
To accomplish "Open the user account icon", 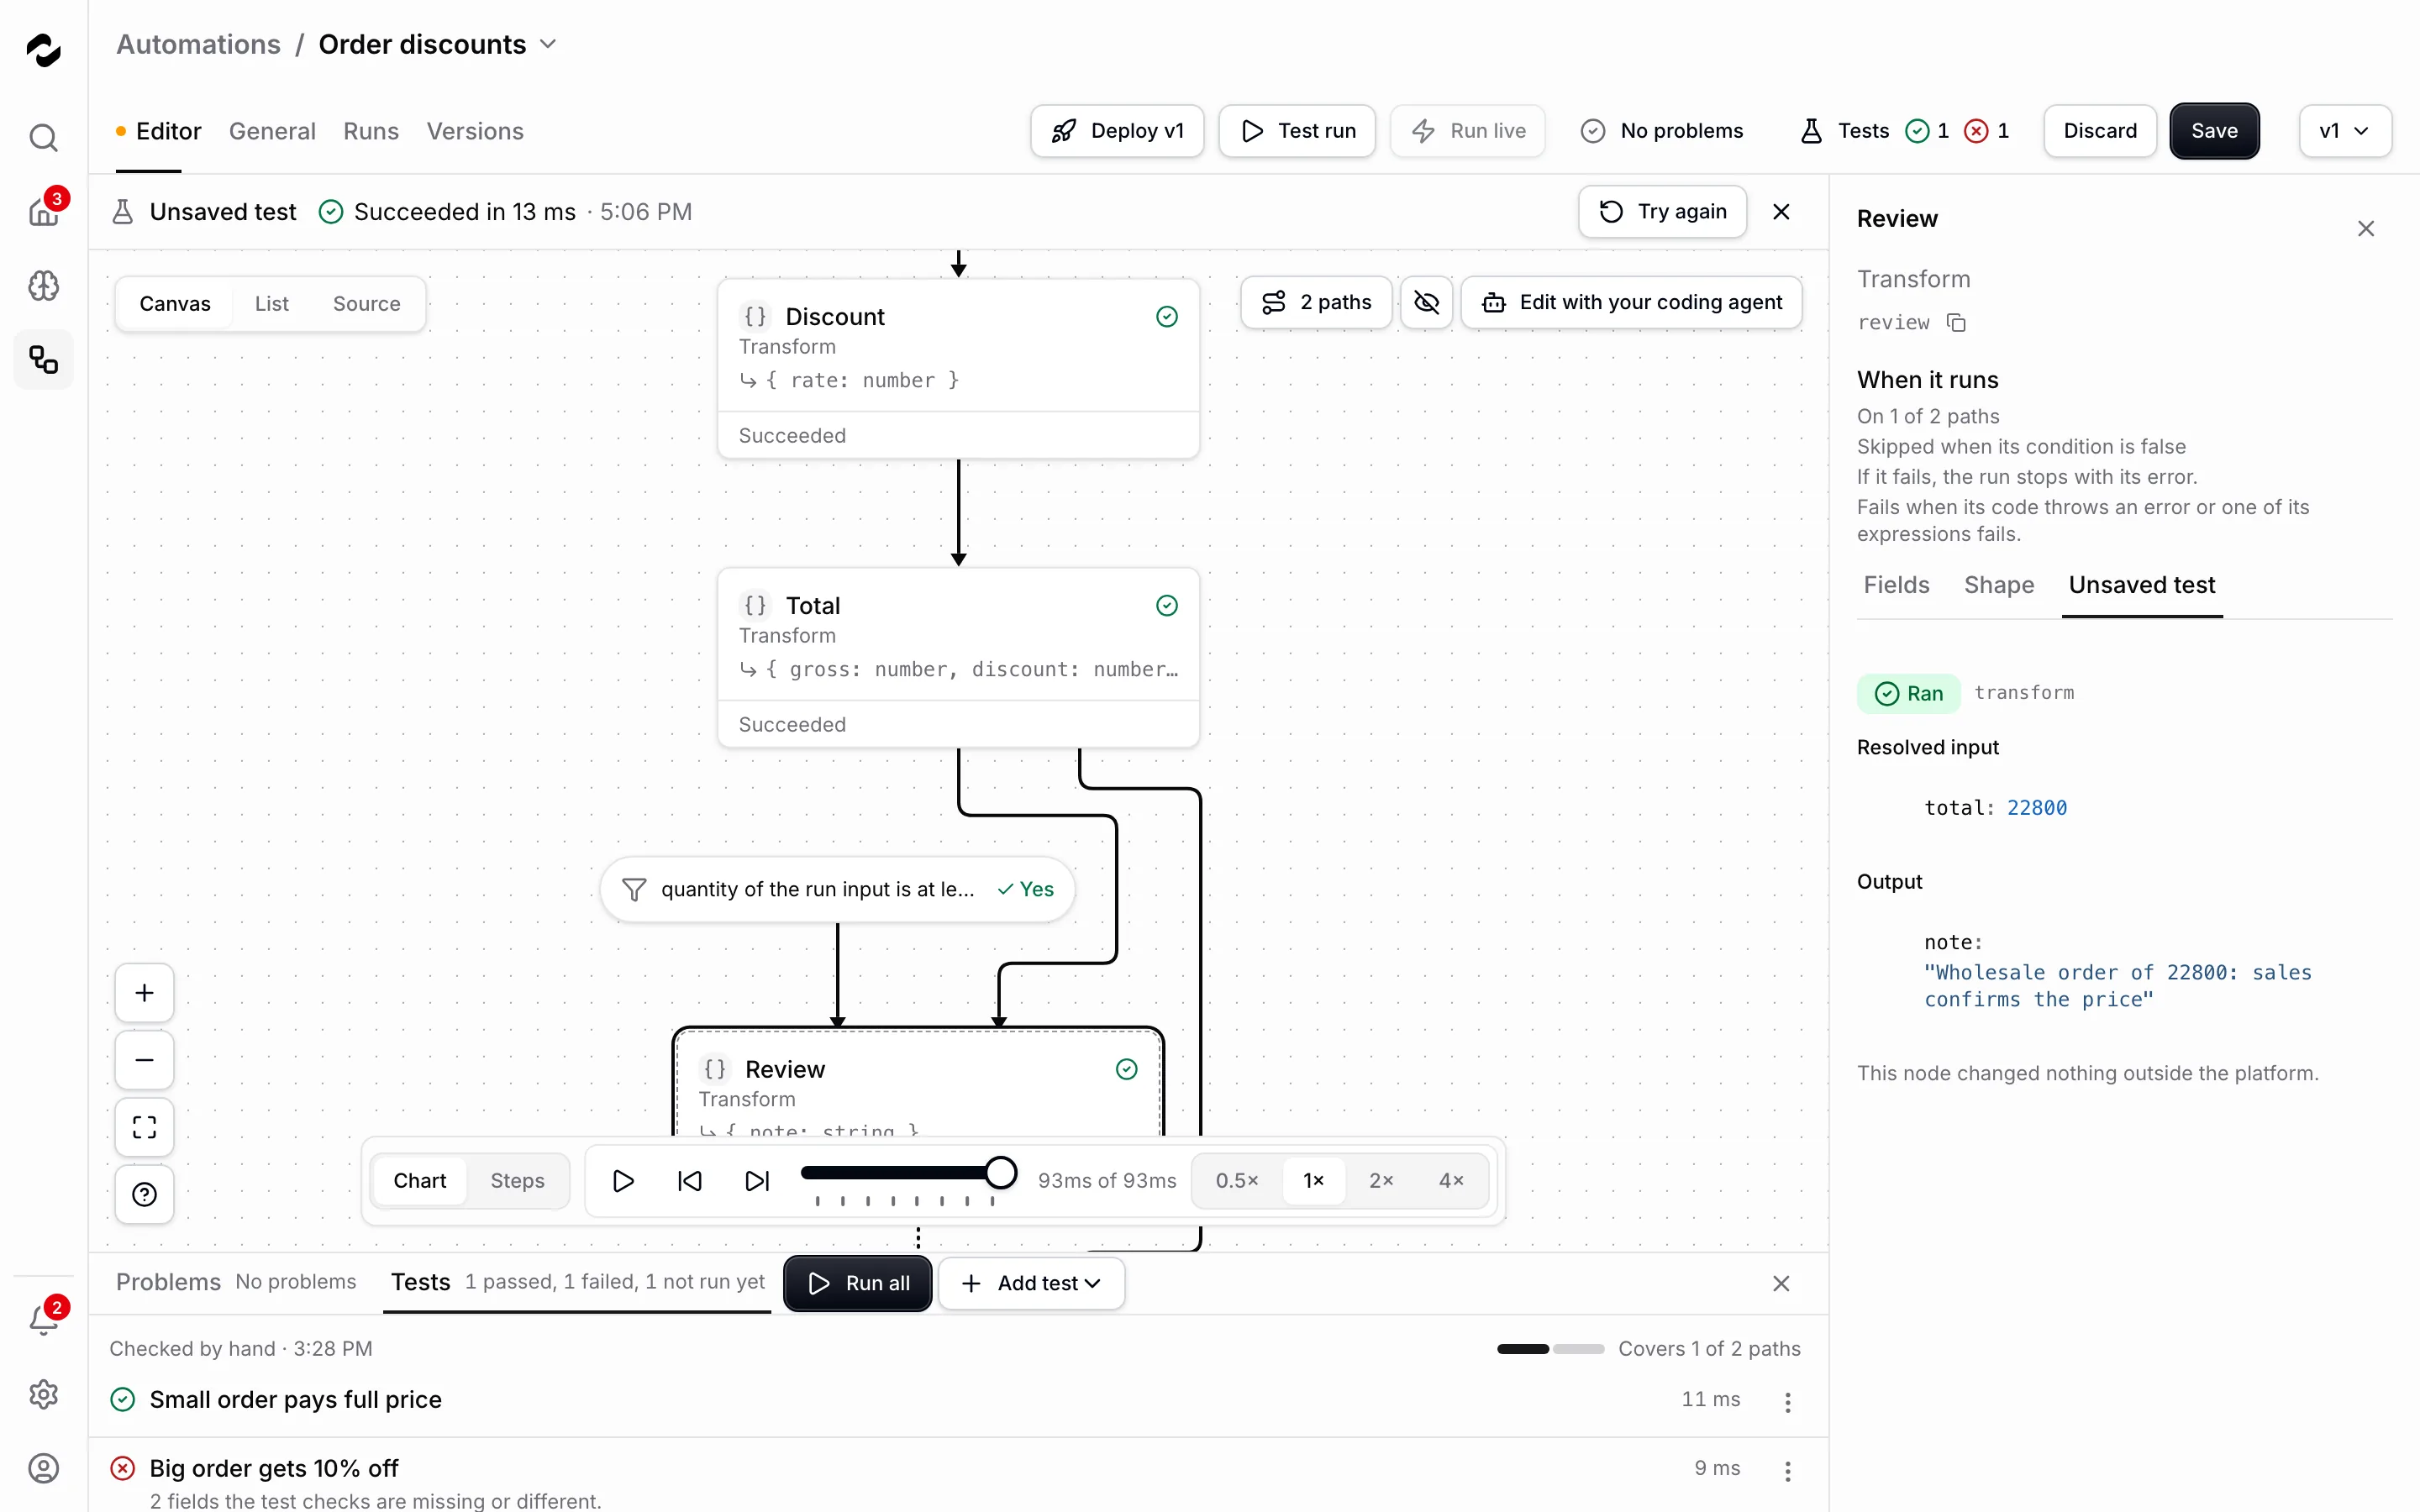I will (43, 1468).
